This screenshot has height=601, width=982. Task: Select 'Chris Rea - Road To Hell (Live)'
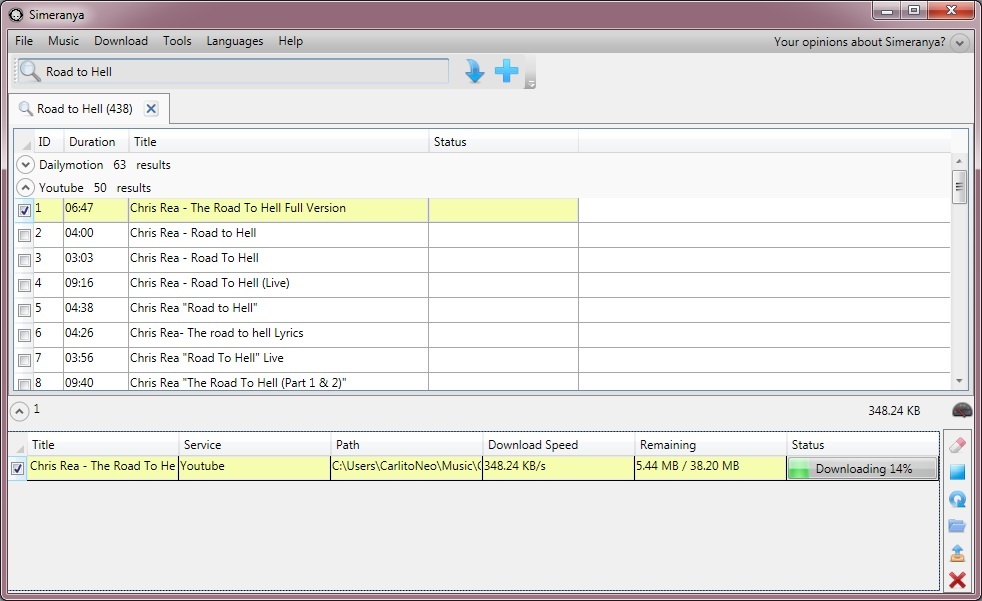coord(210,283)
